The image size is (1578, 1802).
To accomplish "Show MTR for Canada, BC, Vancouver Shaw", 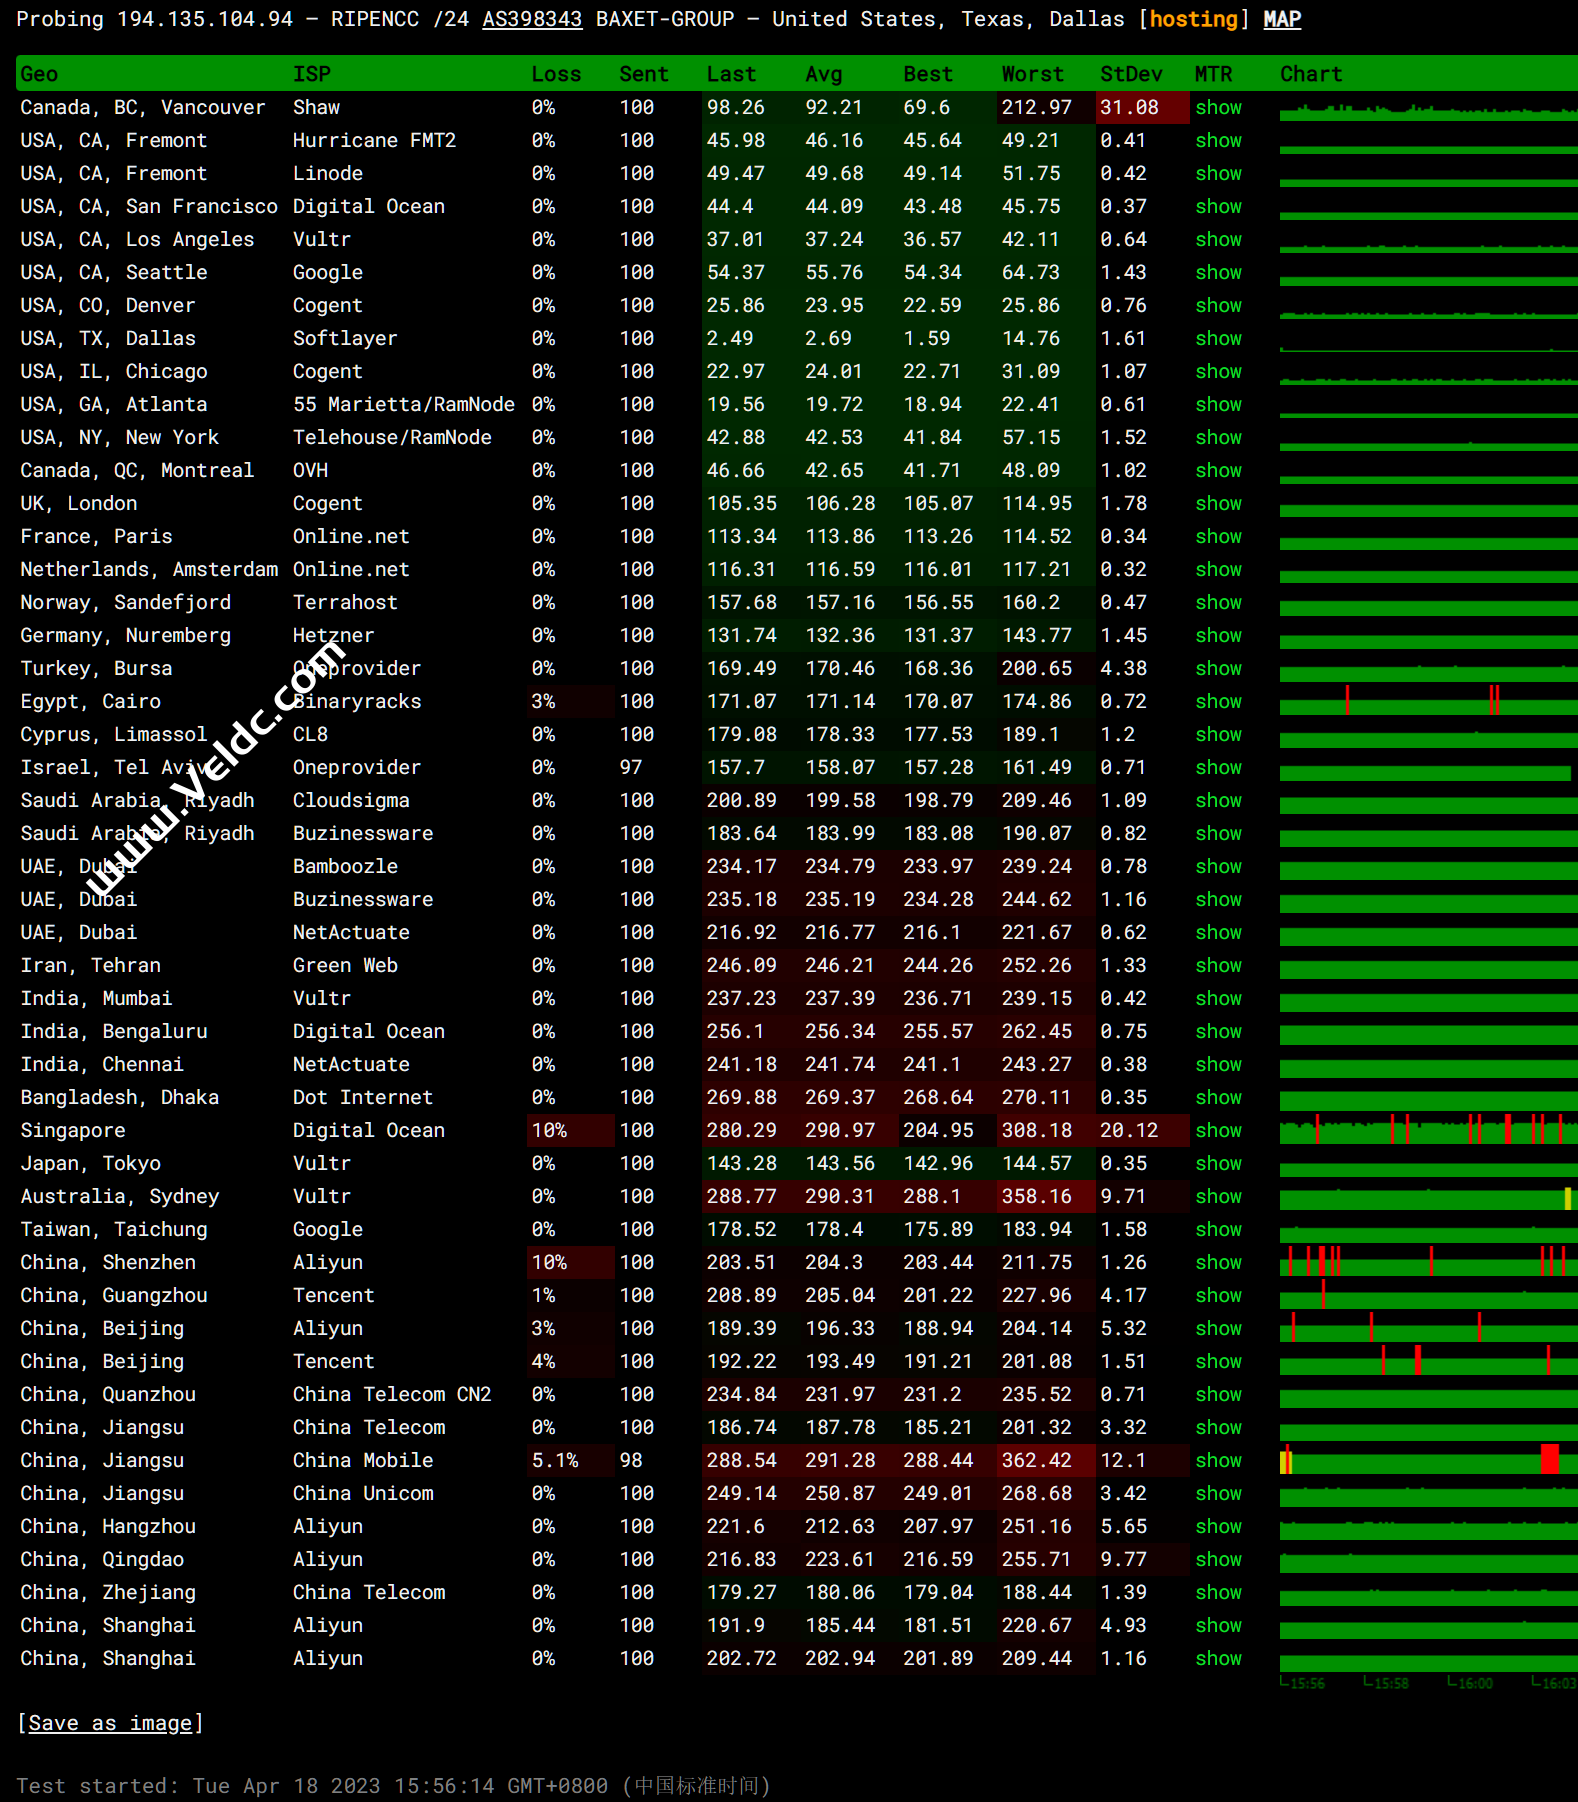I will 1218,107.
